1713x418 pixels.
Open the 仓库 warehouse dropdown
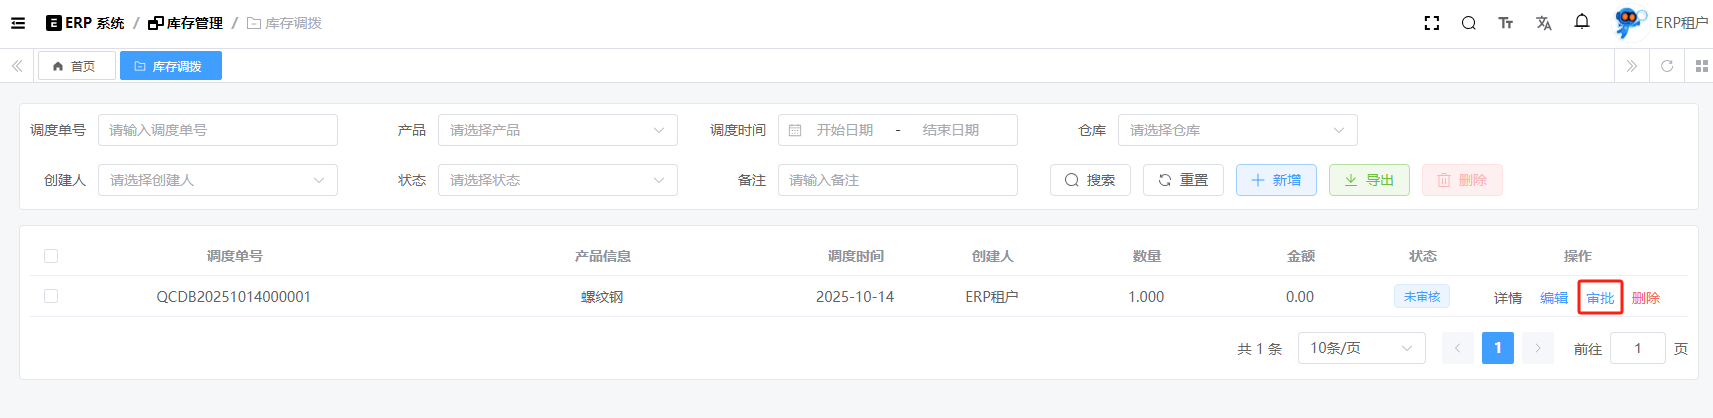coord(1236,130)
